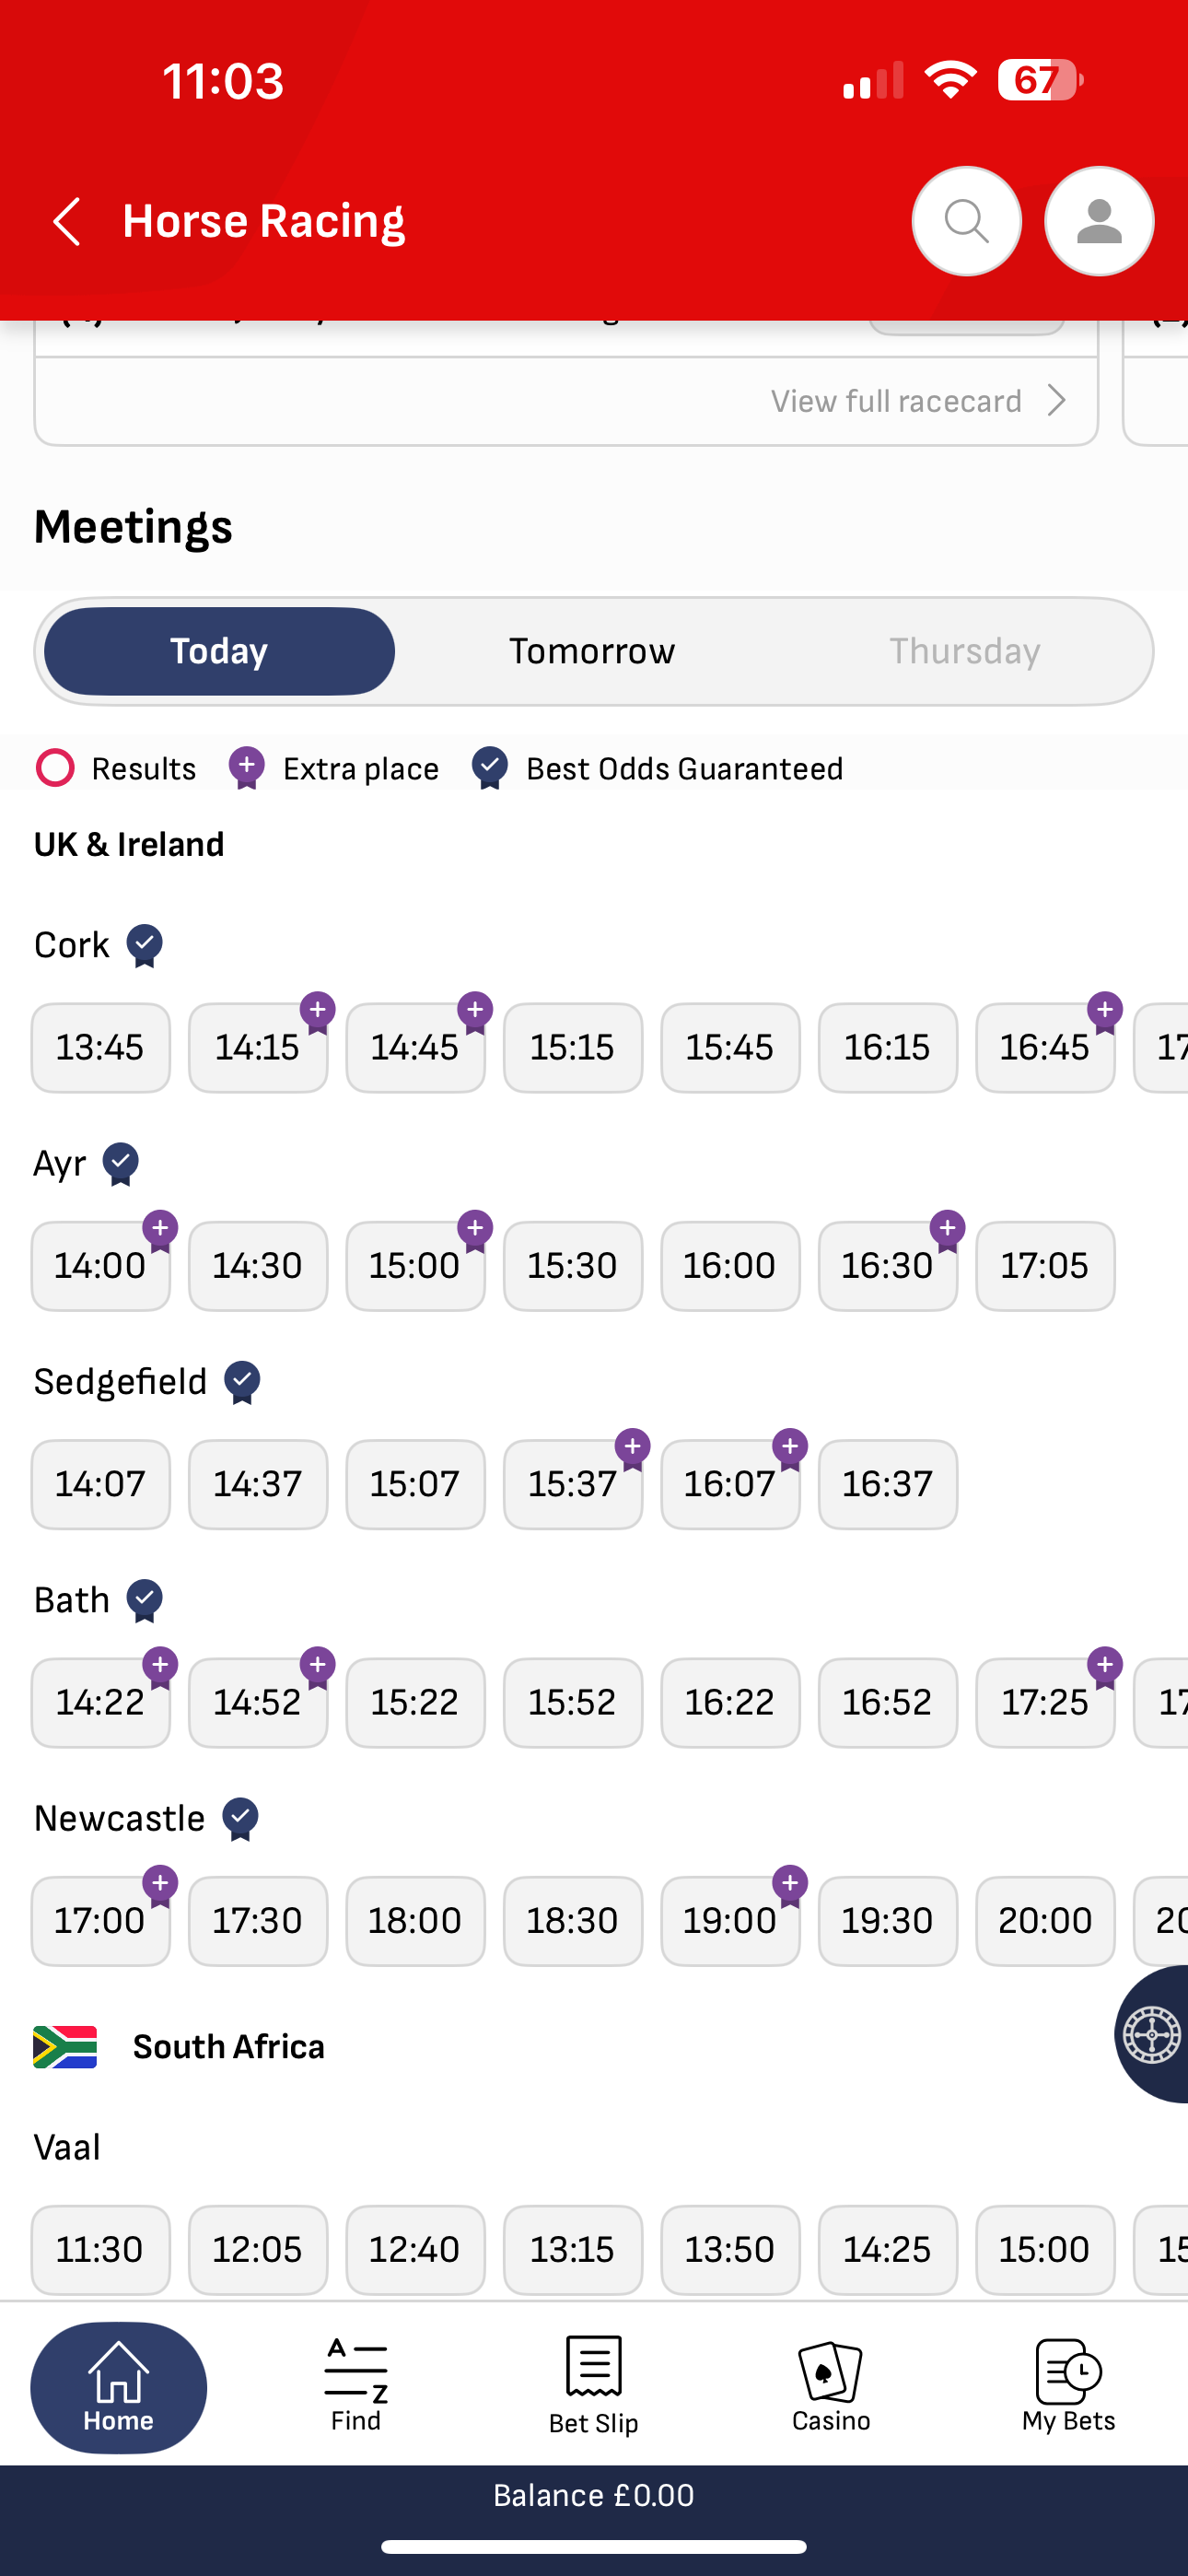Select the Cork 13:45 race
Viewport: 1188px width, 2576px height.
(101, 1047)
